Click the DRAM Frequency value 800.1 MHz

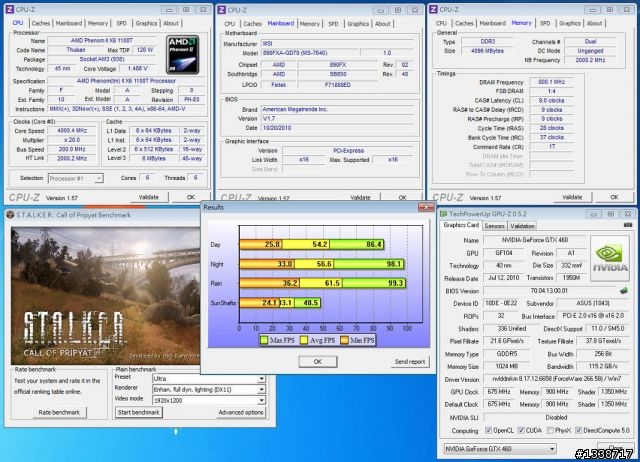(551, 82)
